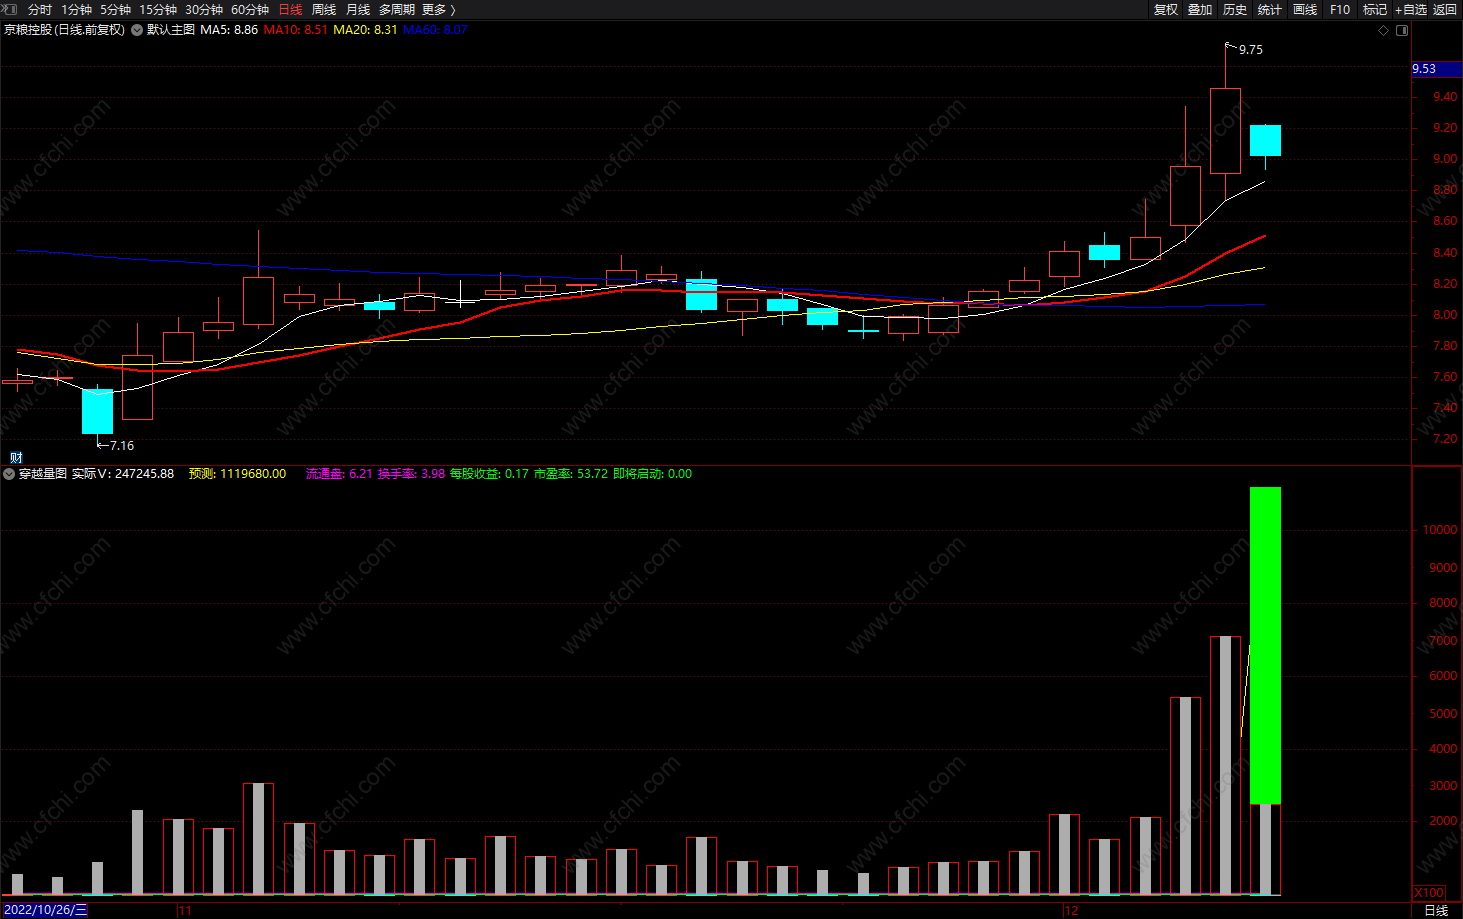Click the 实际V: 247245.88 value

(123, 474)
